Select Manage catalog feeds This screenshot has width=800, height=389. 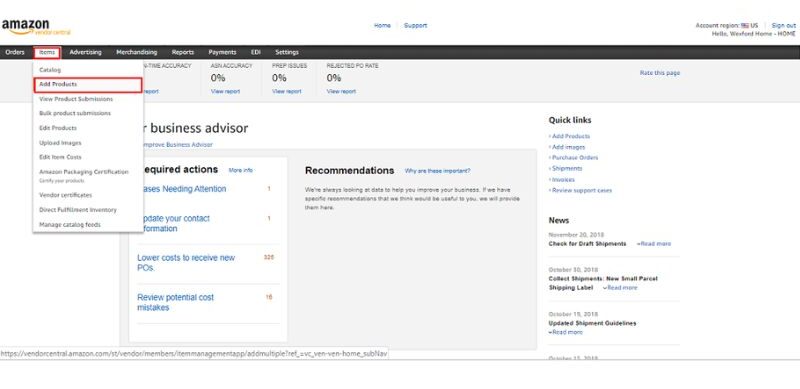tap(70, 225)
